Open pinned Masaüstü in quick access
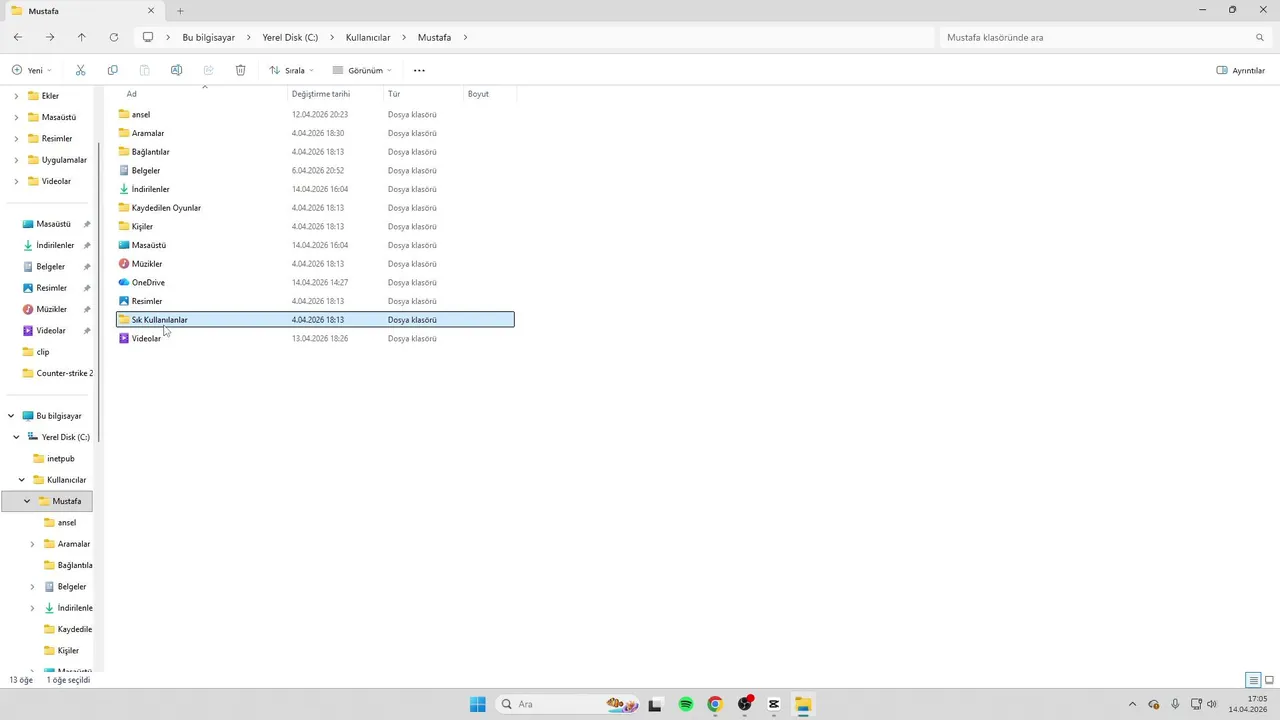The width and height of the screenshot is (1280, 720). coord(52,224)
